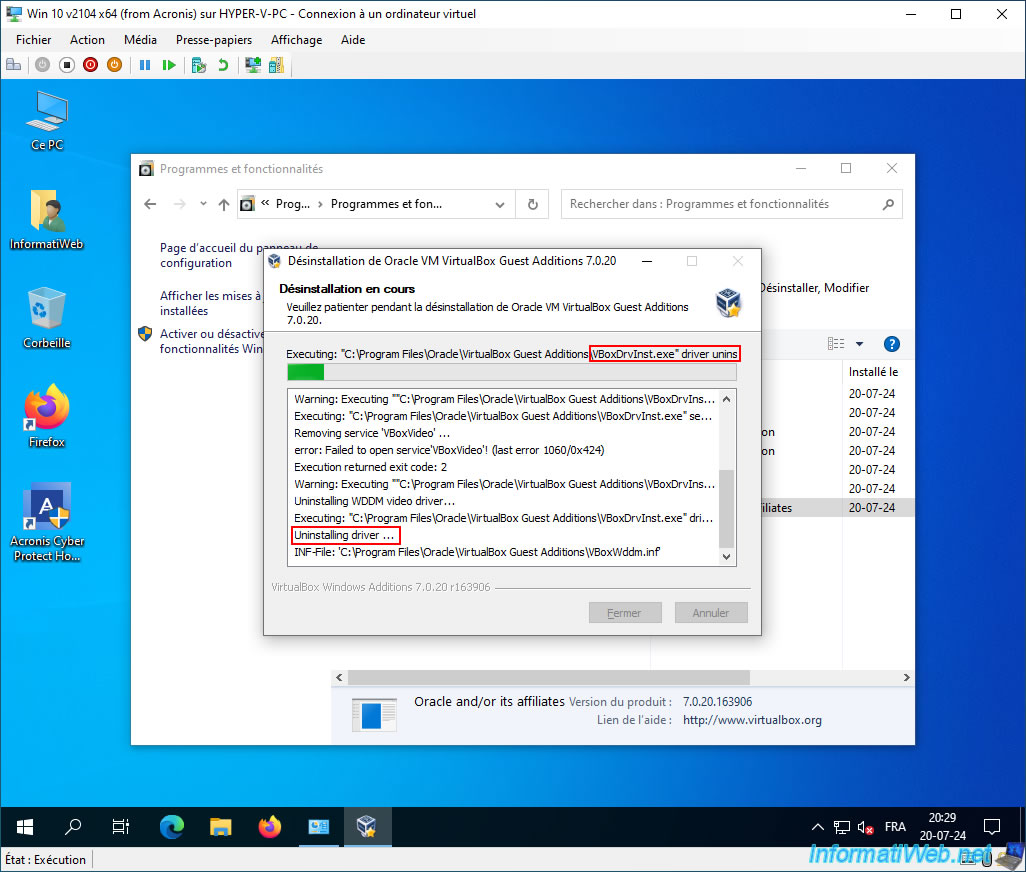This screenshot has width=1026, height=872.
Task: Open the Média menu
Action: click(x=140, y=40)
